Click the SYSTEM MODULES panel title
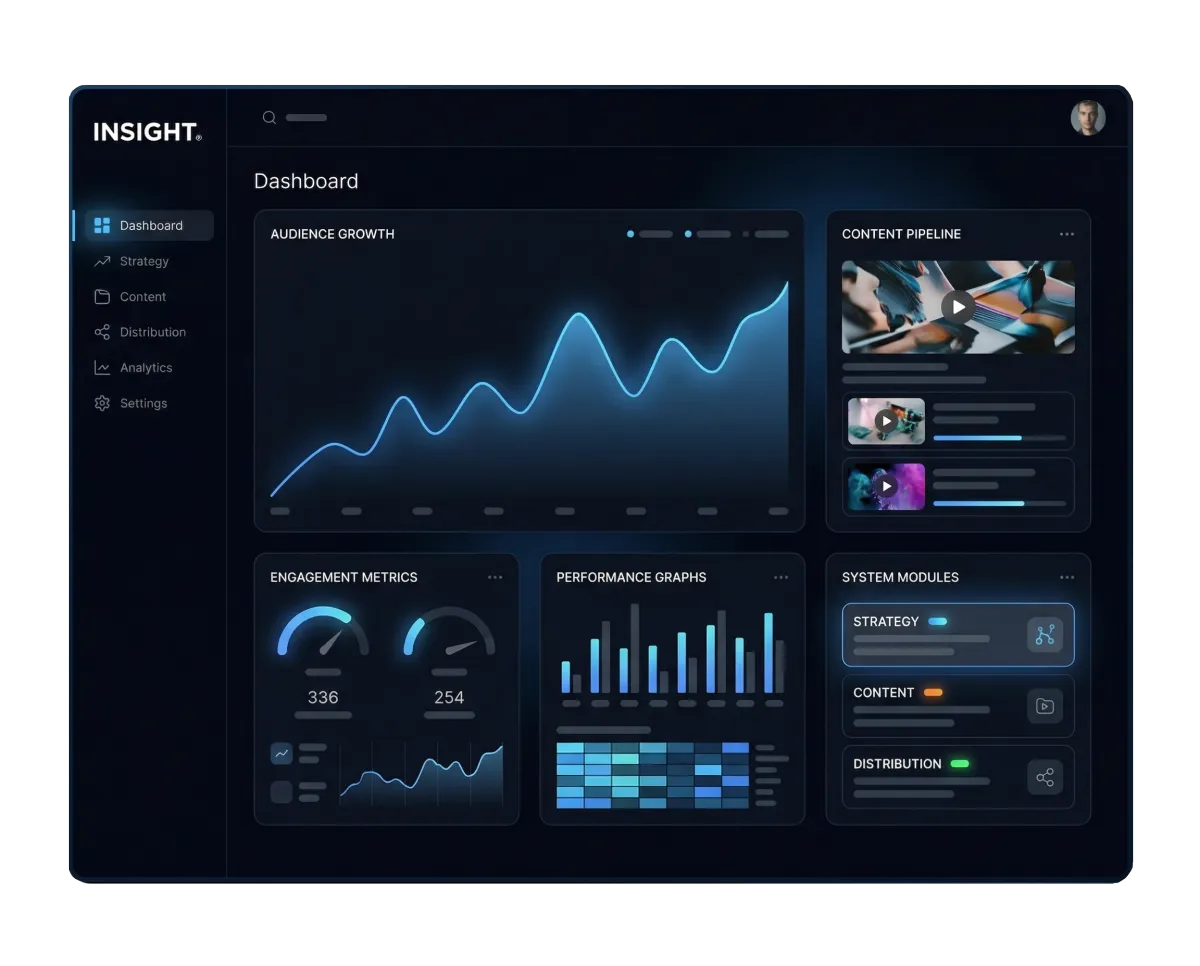 pos(900,577)
